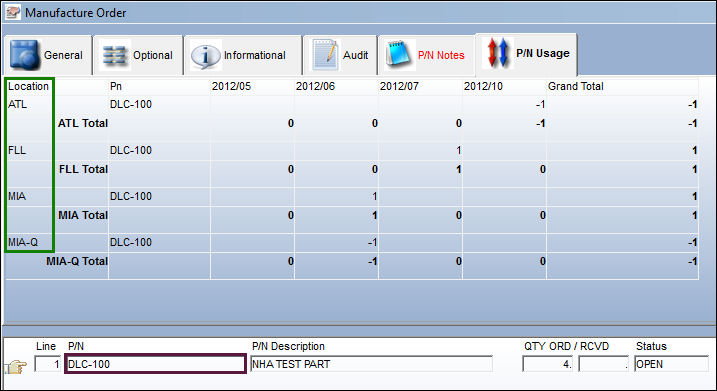Click the pointing hand line selector icon
This screenshot has height=391, width=717.
(16, 366)
